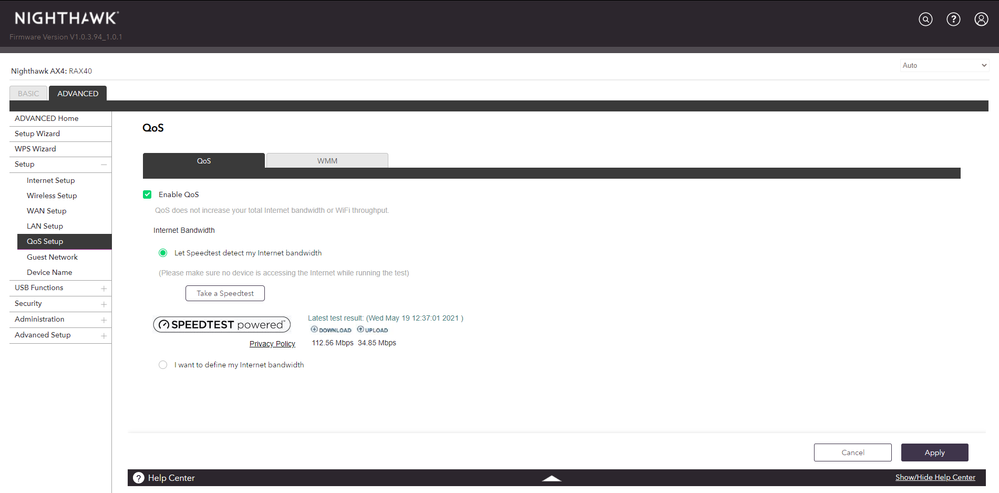Click the Internet Bandwidth label
The width and height of the screenshot is (999, 493).
pyautogui.click(x=184, y=231)
